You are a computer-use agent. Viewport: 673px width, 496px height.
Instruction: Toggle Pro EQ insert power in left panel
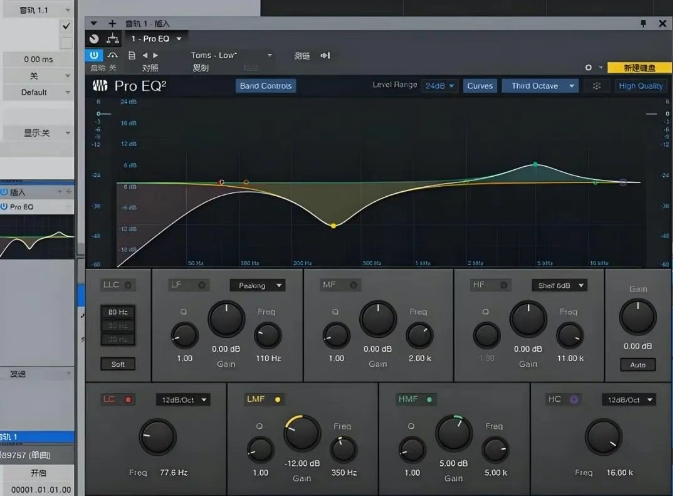point(4,207)
